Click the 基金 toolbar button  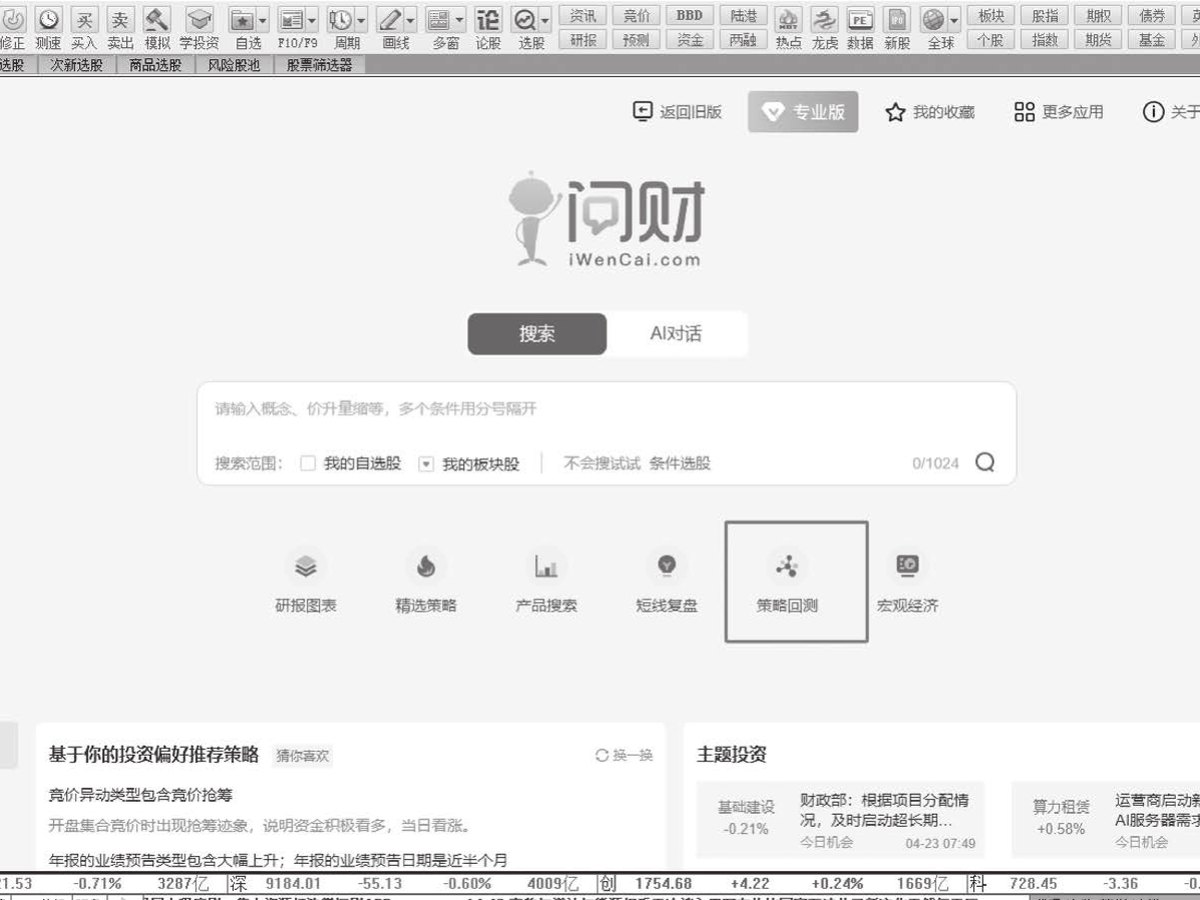coord(1152,40)
